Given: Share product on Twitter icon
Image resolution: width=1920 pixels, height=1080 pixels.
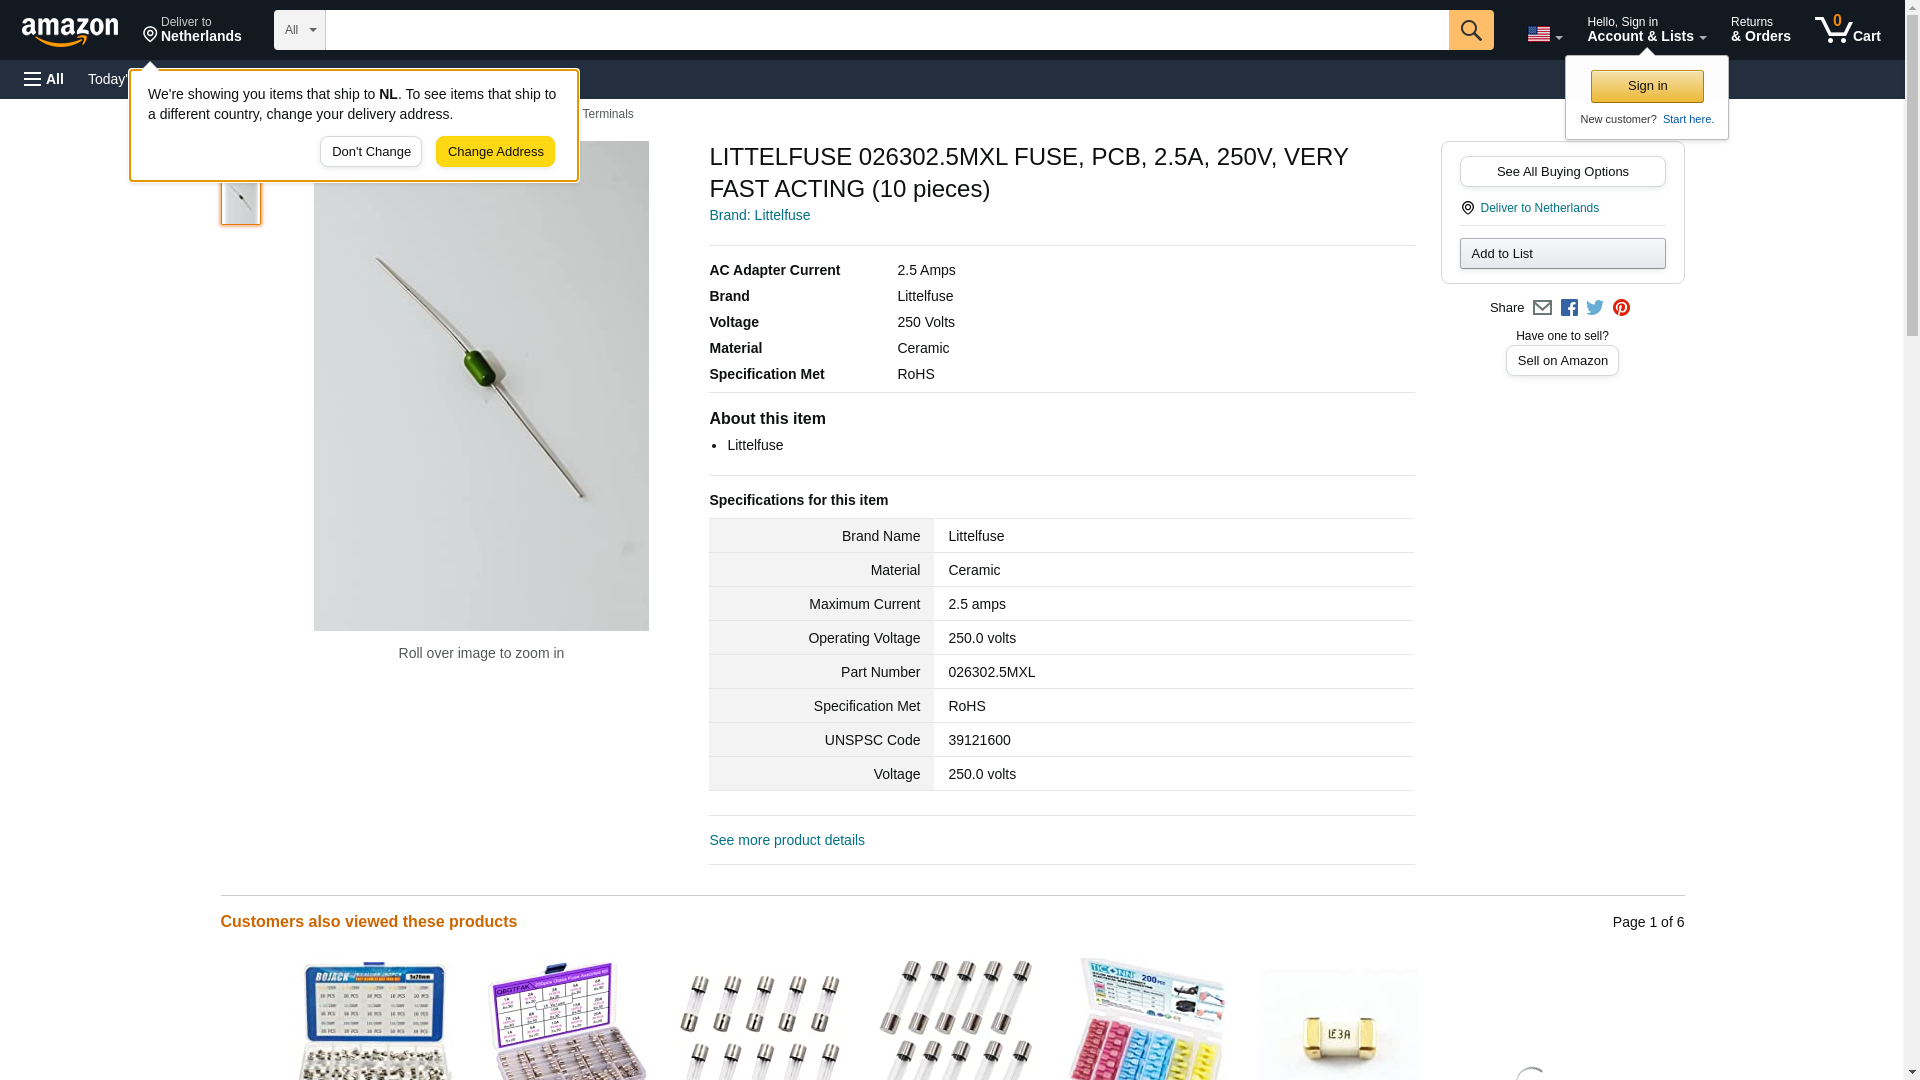Looking at the screenshot, I should 1595,308.
